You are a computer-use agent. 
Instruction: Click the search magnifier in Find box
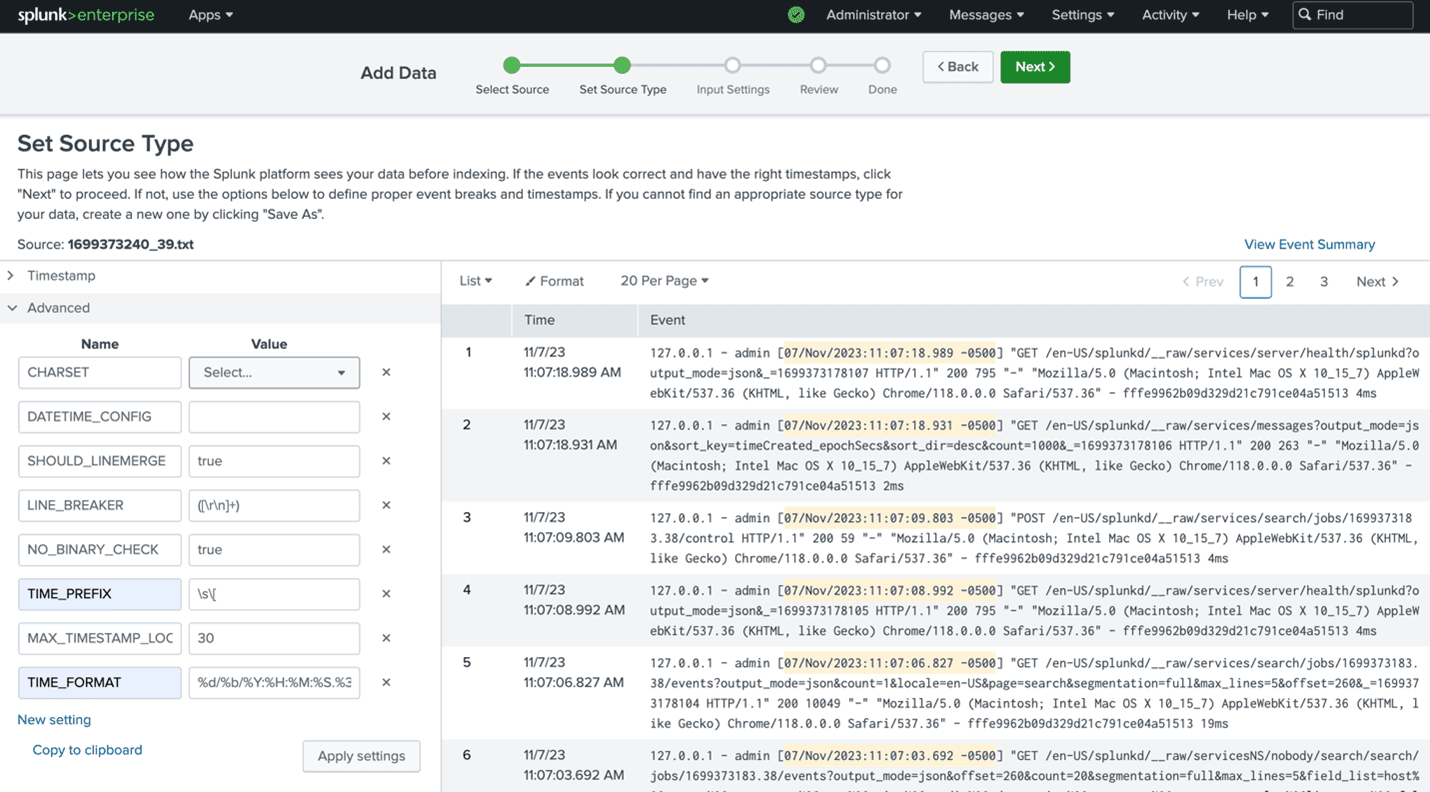tap(1305, 15)
